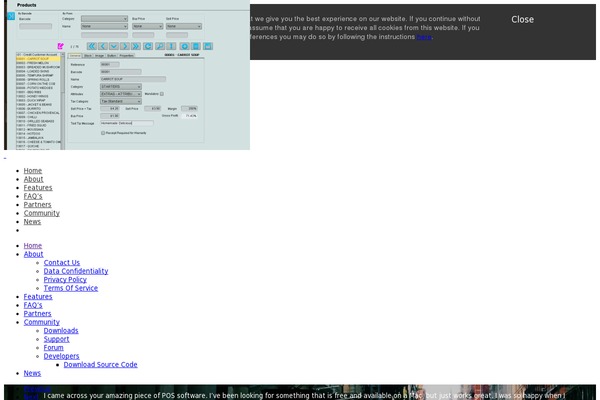Open the Support link

coord(56,339)
